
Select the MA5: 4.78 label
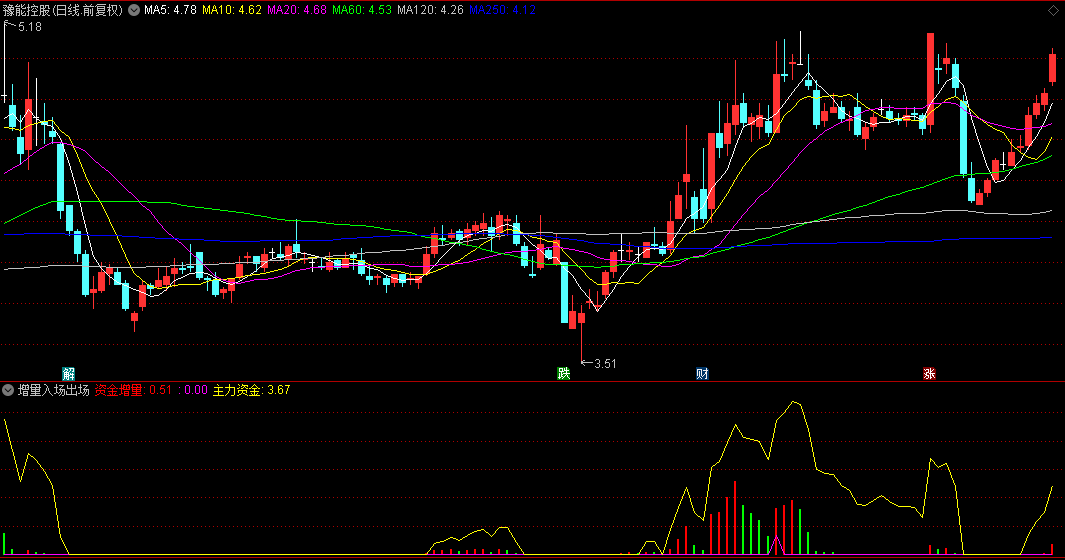(170, 10)
